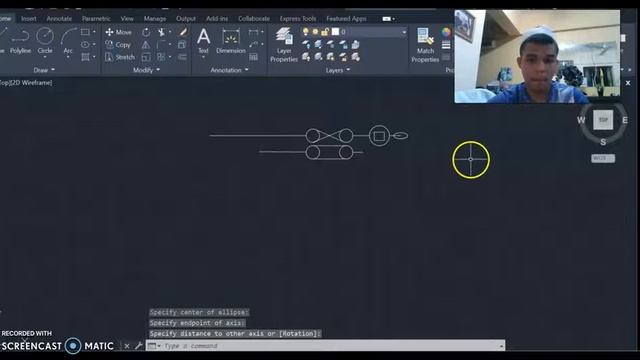Toggle current layer lock padlock icon
This screenshot has height=360, width=640.
pos(325,31)
